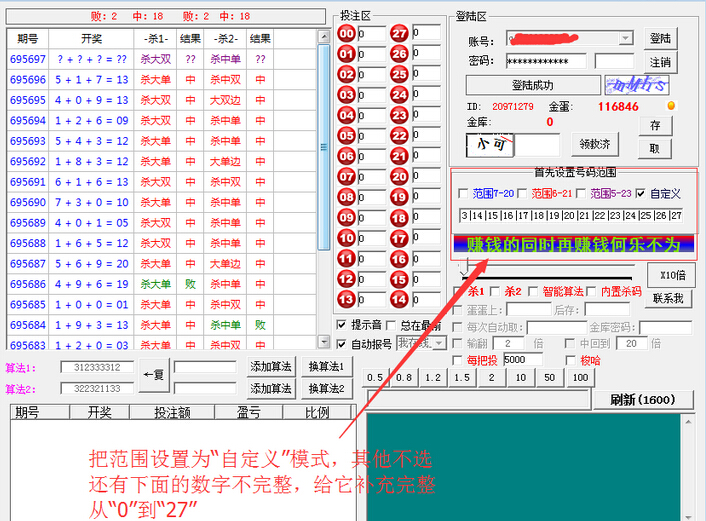Click red number ball 14
The image size is (706, 521).
pos(399,299)
